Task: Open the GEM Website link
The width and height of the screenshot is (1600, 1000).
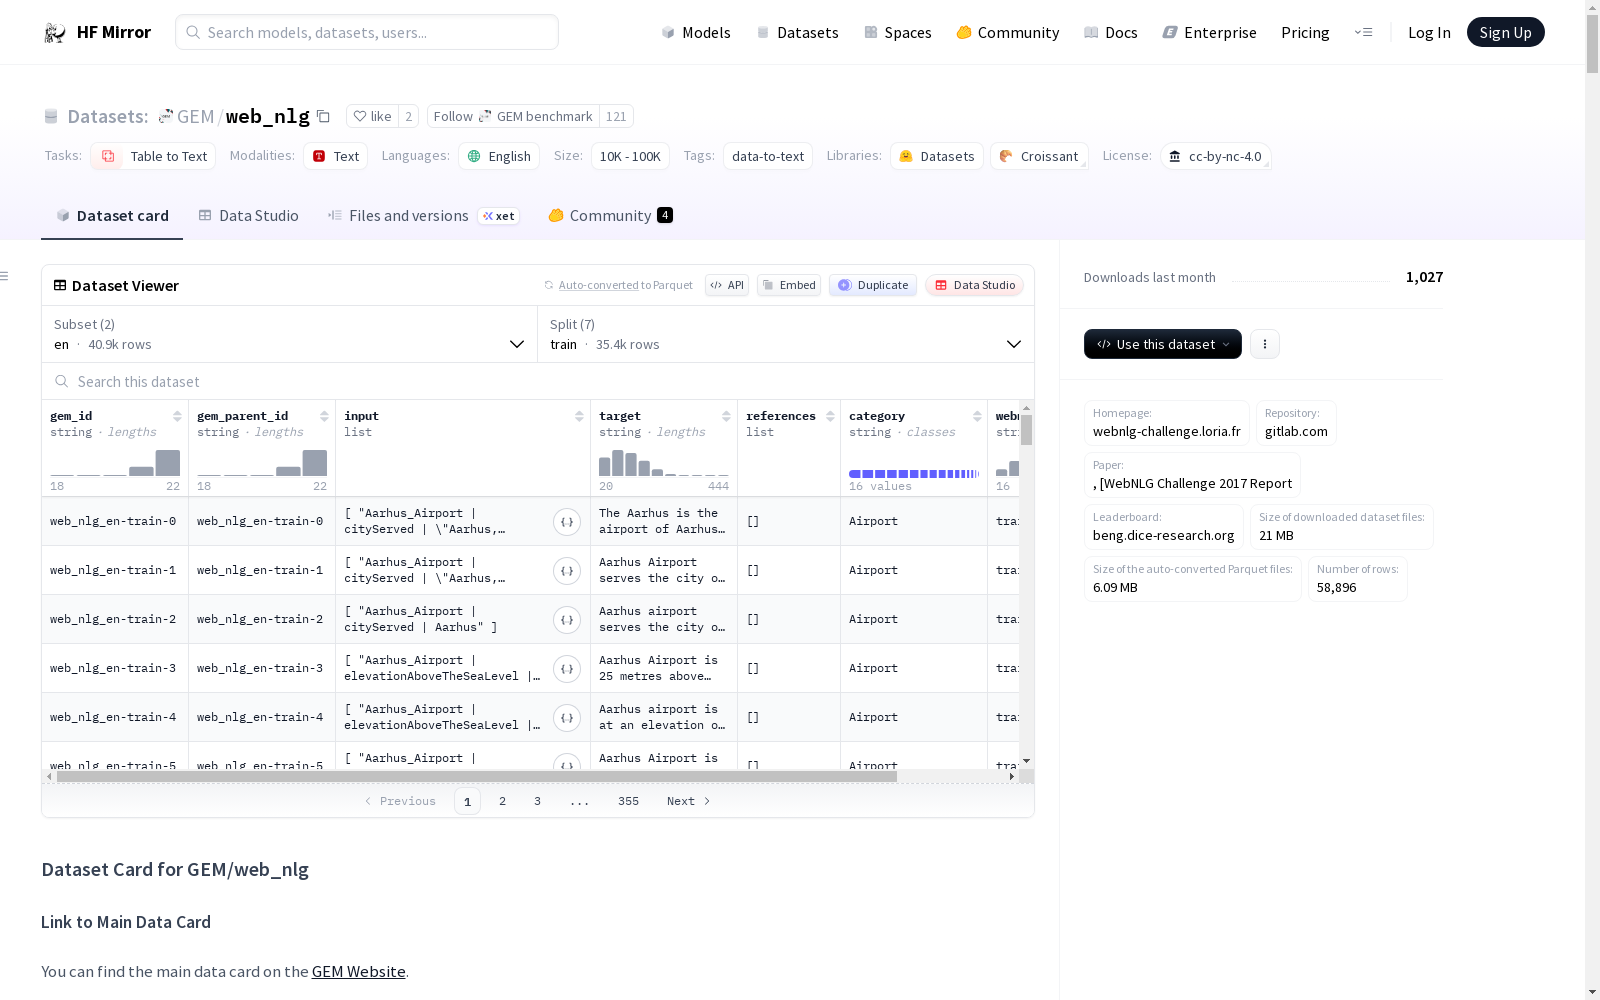Action: [359, 972]
